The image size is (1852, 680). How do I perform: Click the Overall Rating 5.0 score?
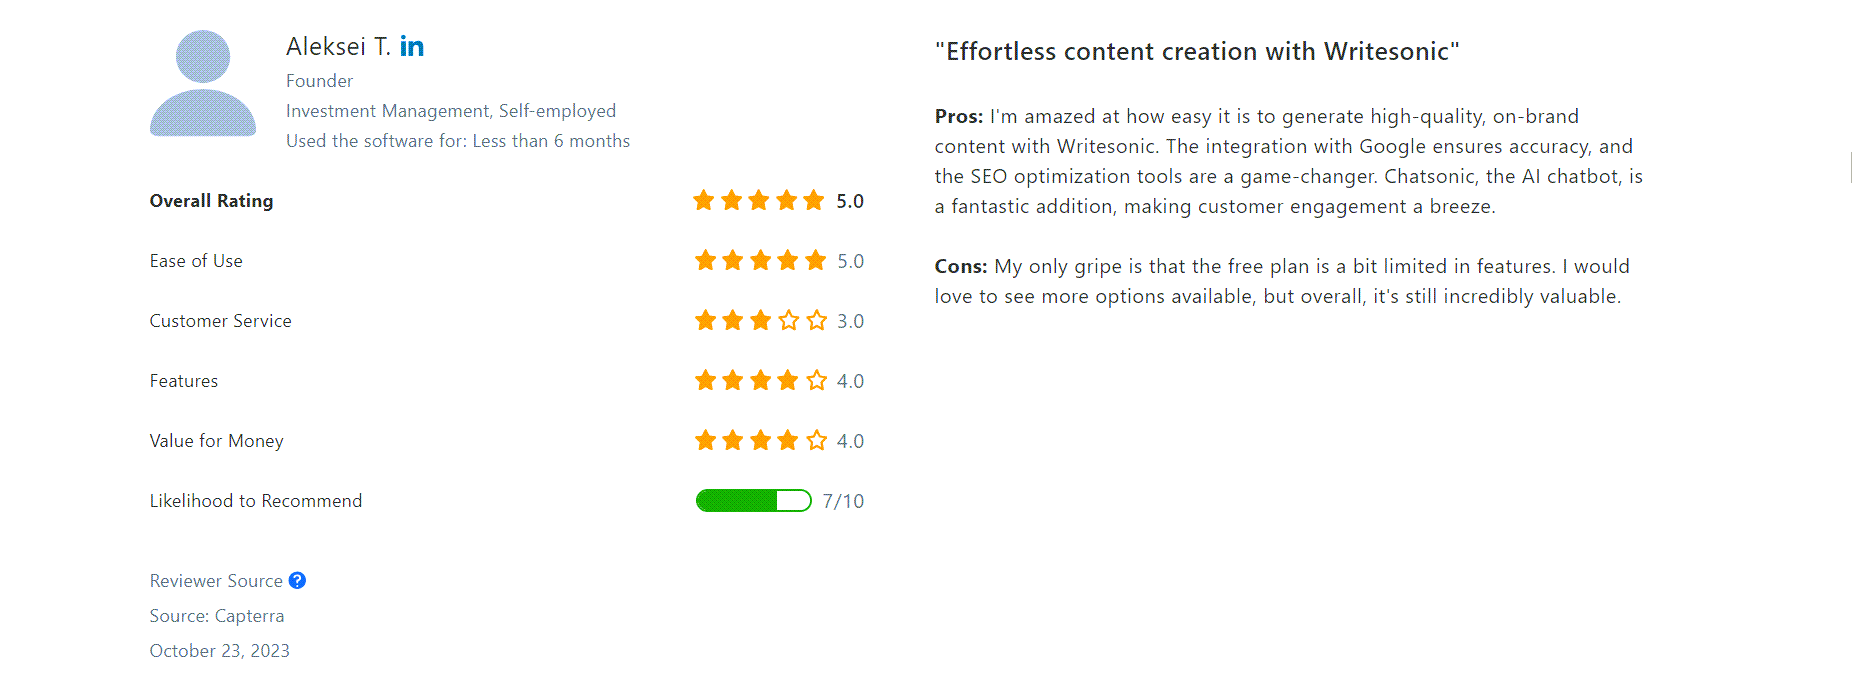click(x=850, y=201)
